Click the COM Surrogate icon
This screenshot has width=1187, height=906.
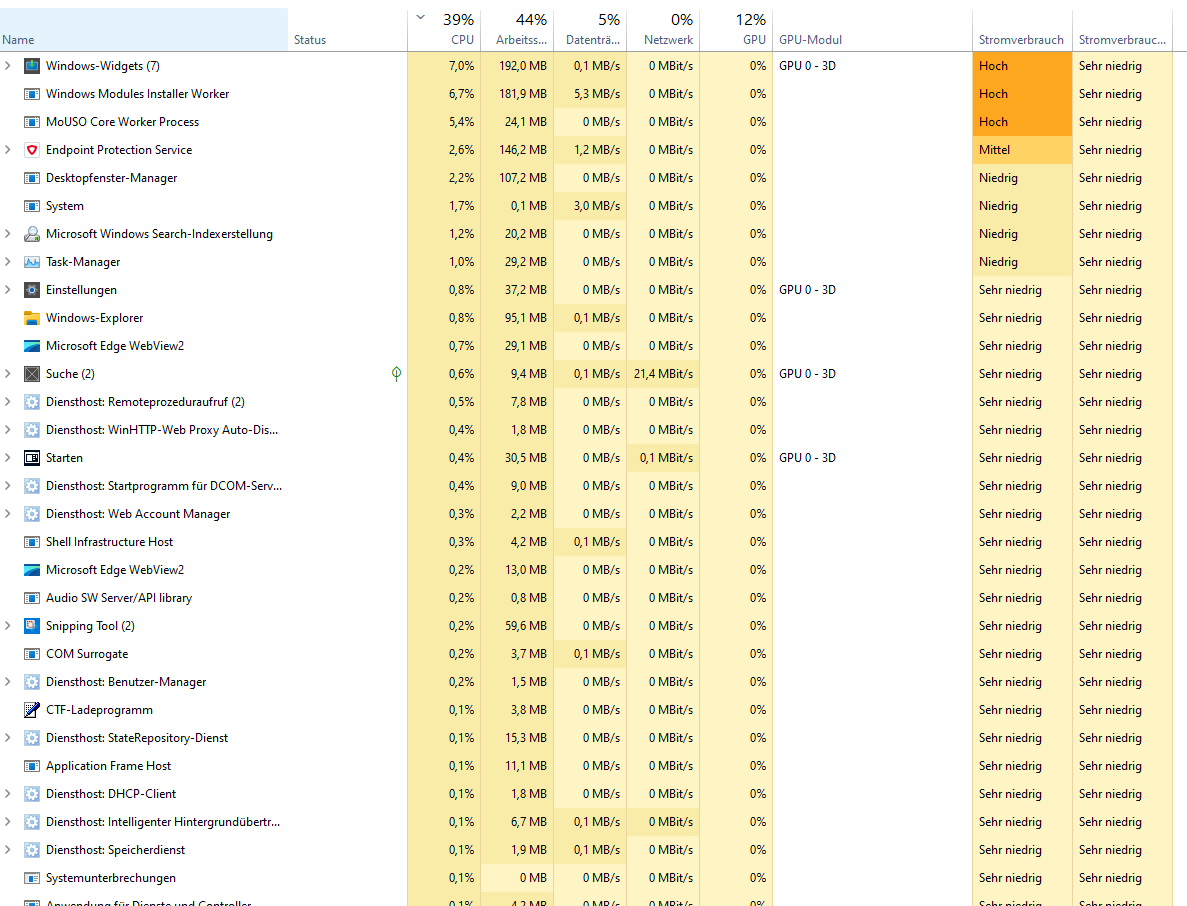click(x=32, y=654)
